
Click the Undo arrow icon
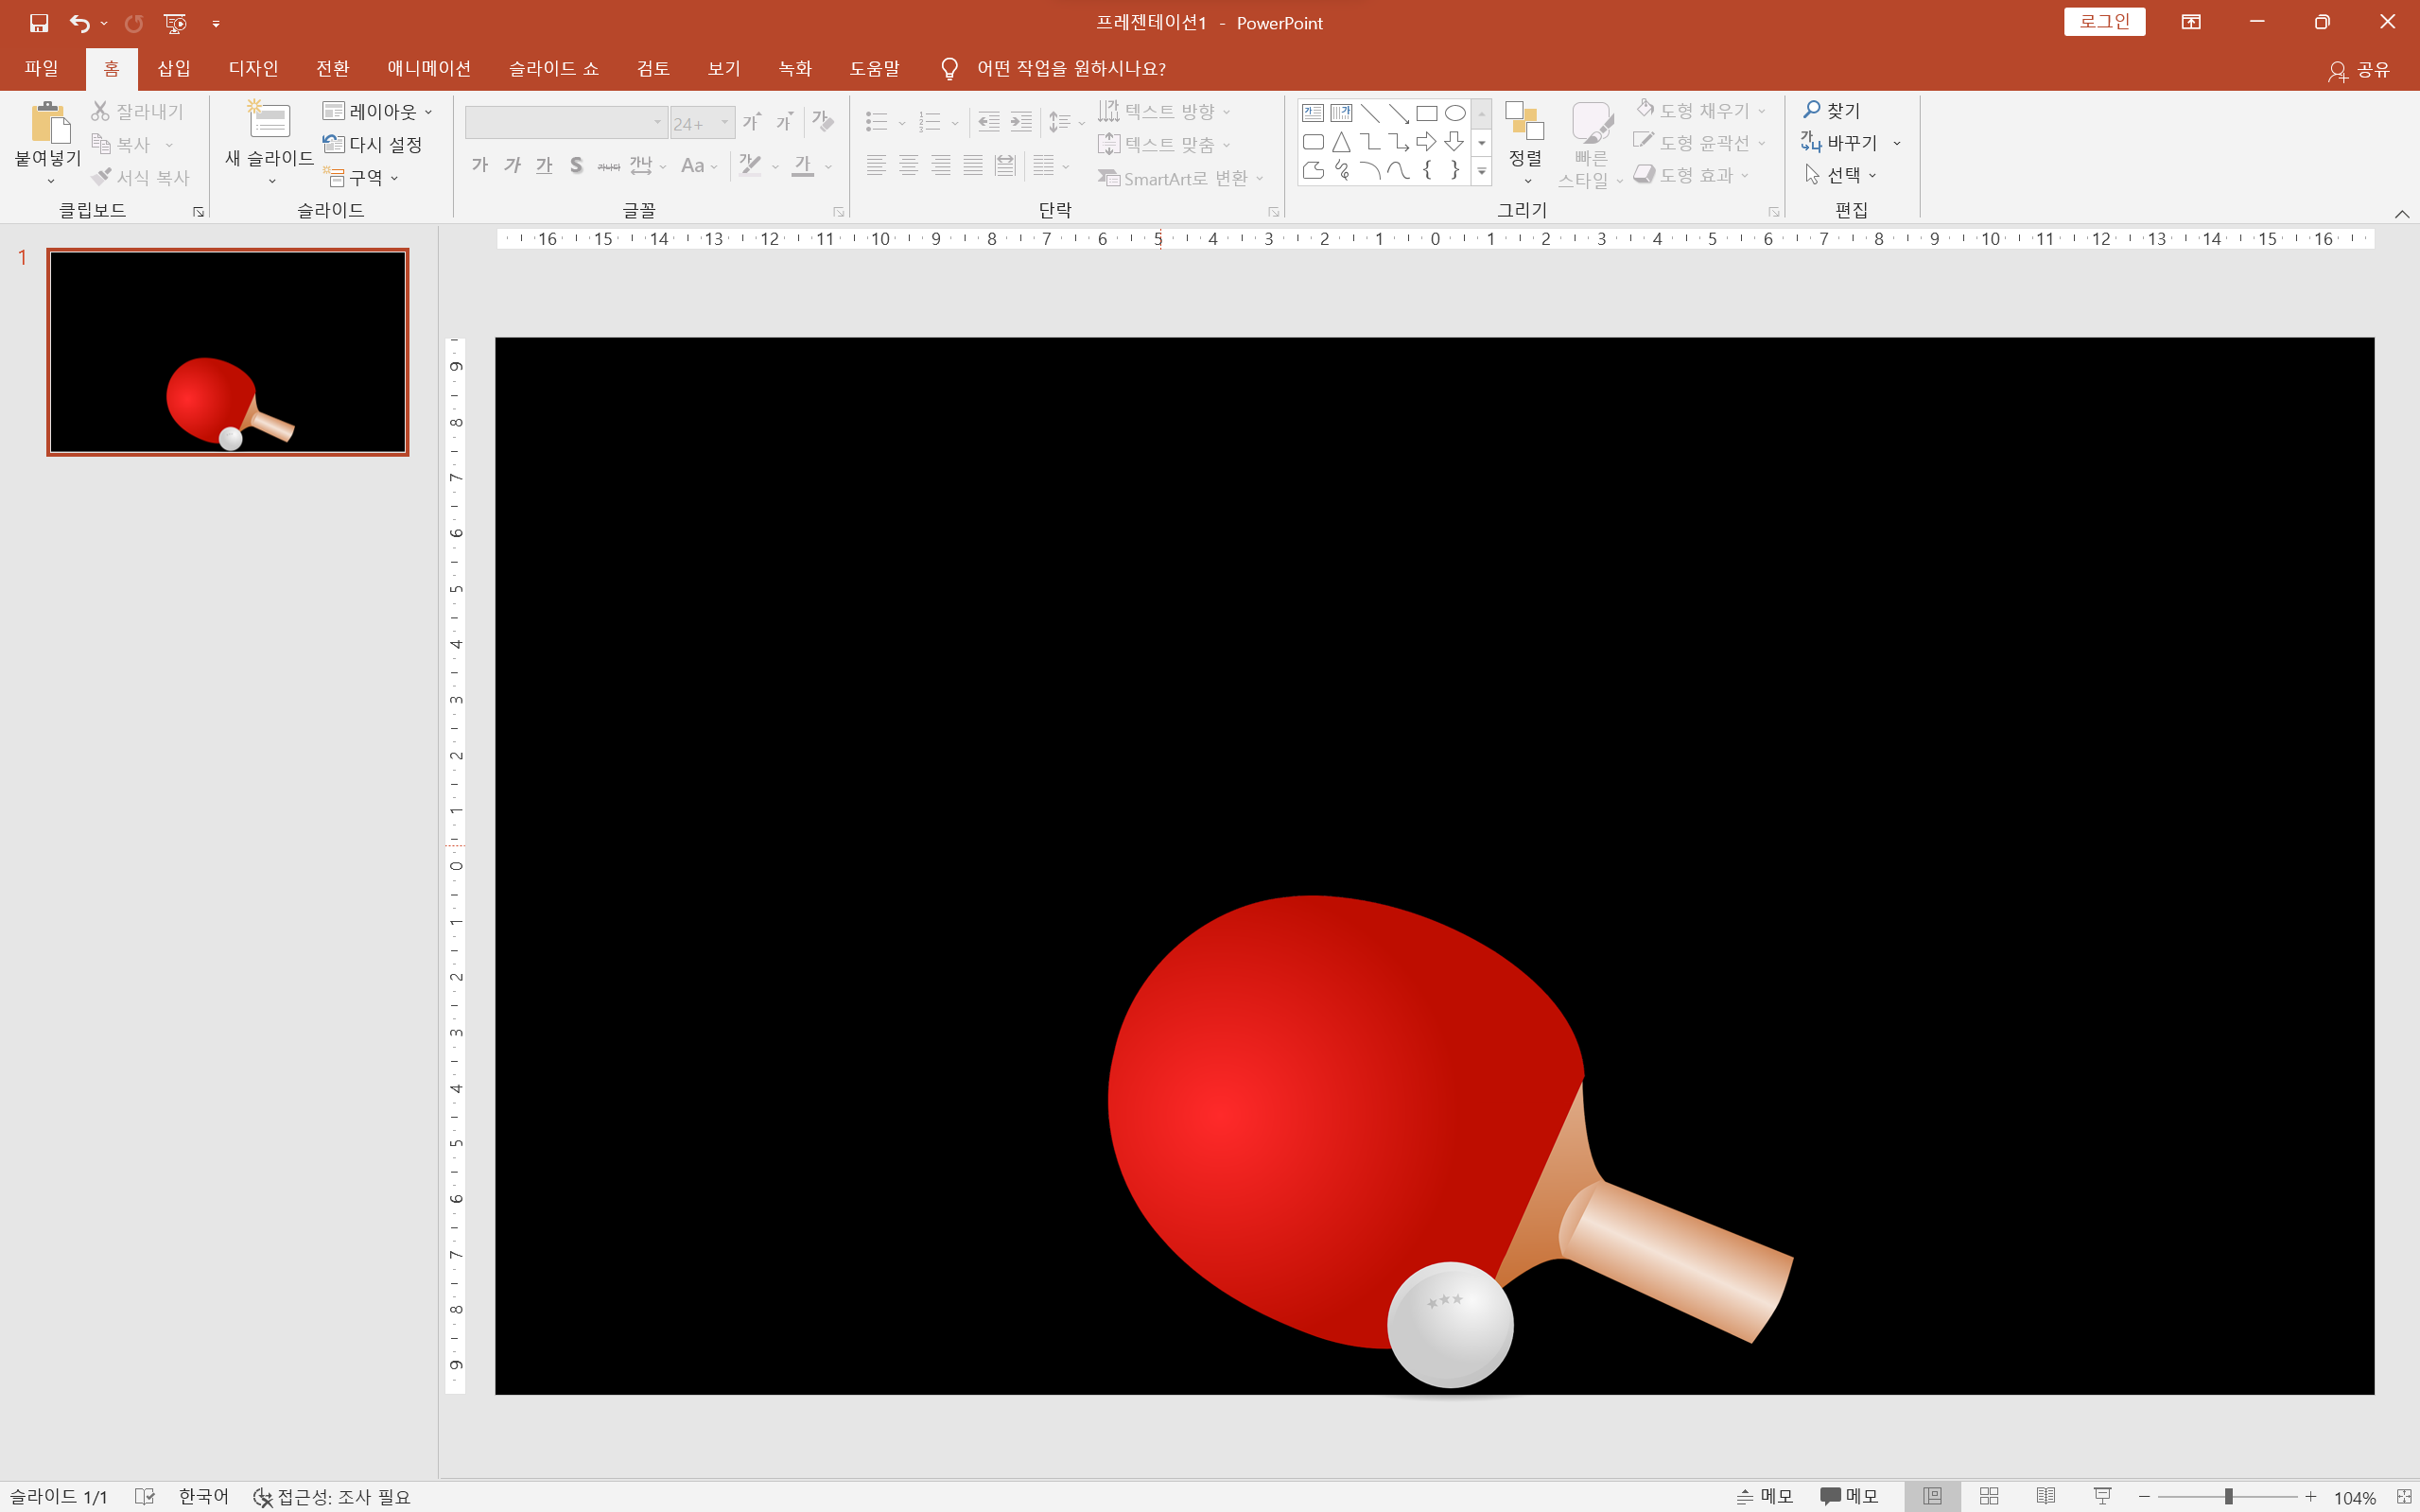pyautogui.click(x=79, y=23)
